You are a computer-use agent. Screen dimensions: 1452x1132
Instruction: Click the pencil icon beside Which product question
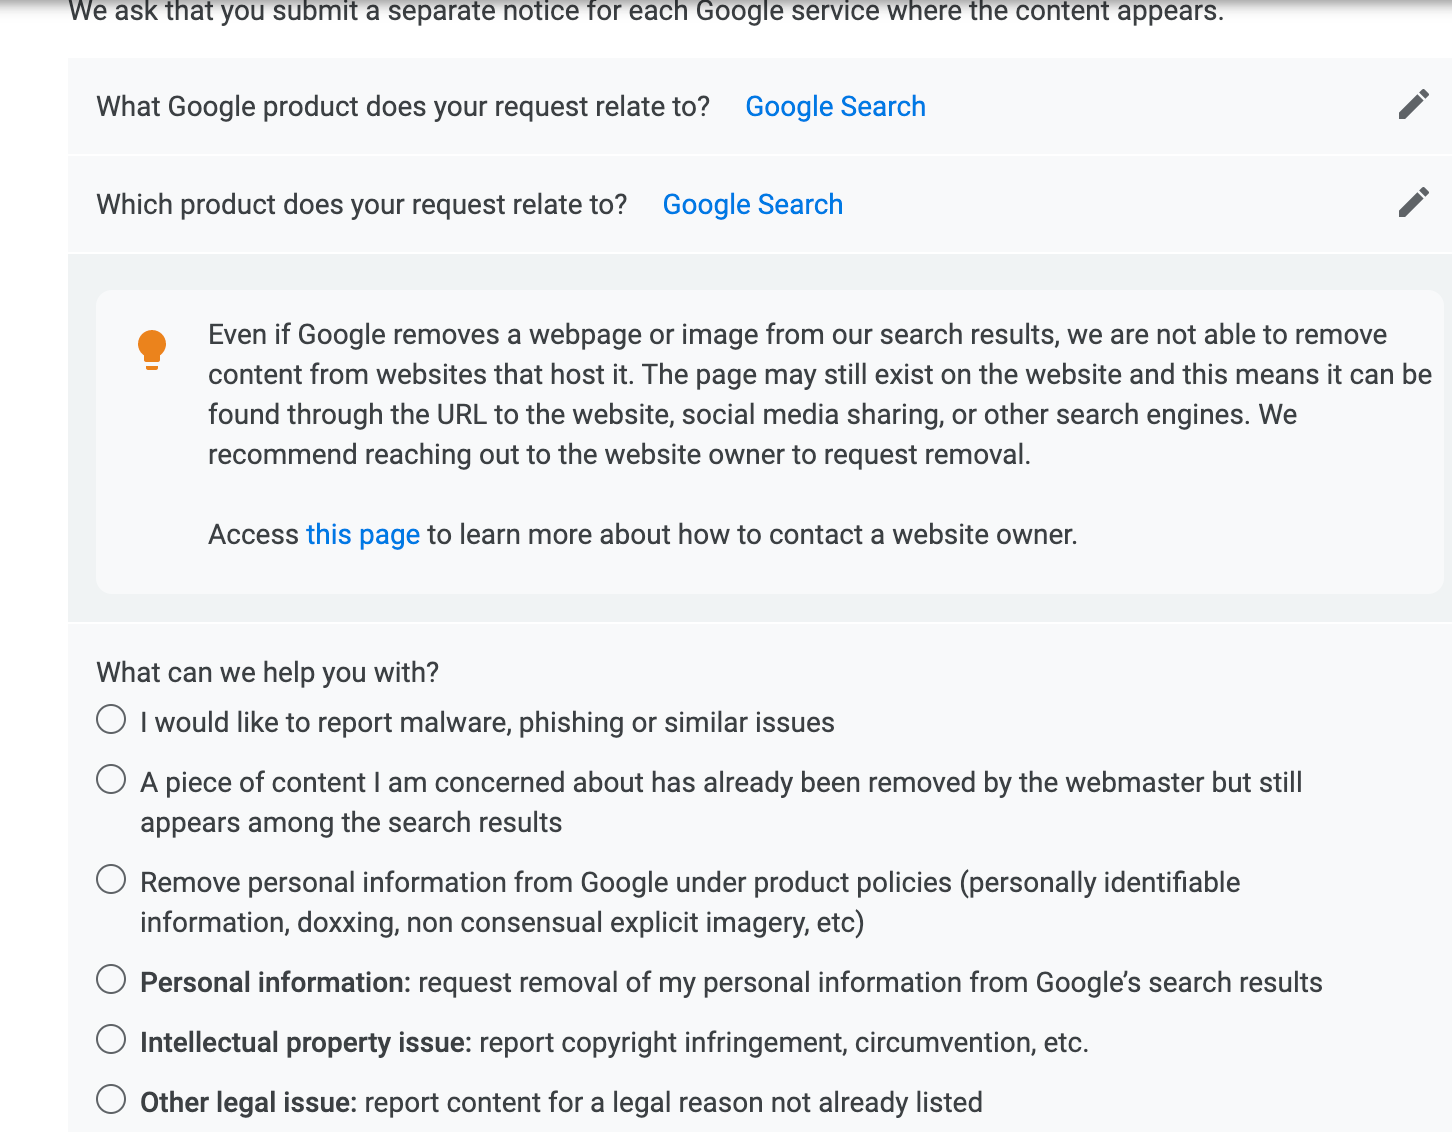coord(1413,202)
